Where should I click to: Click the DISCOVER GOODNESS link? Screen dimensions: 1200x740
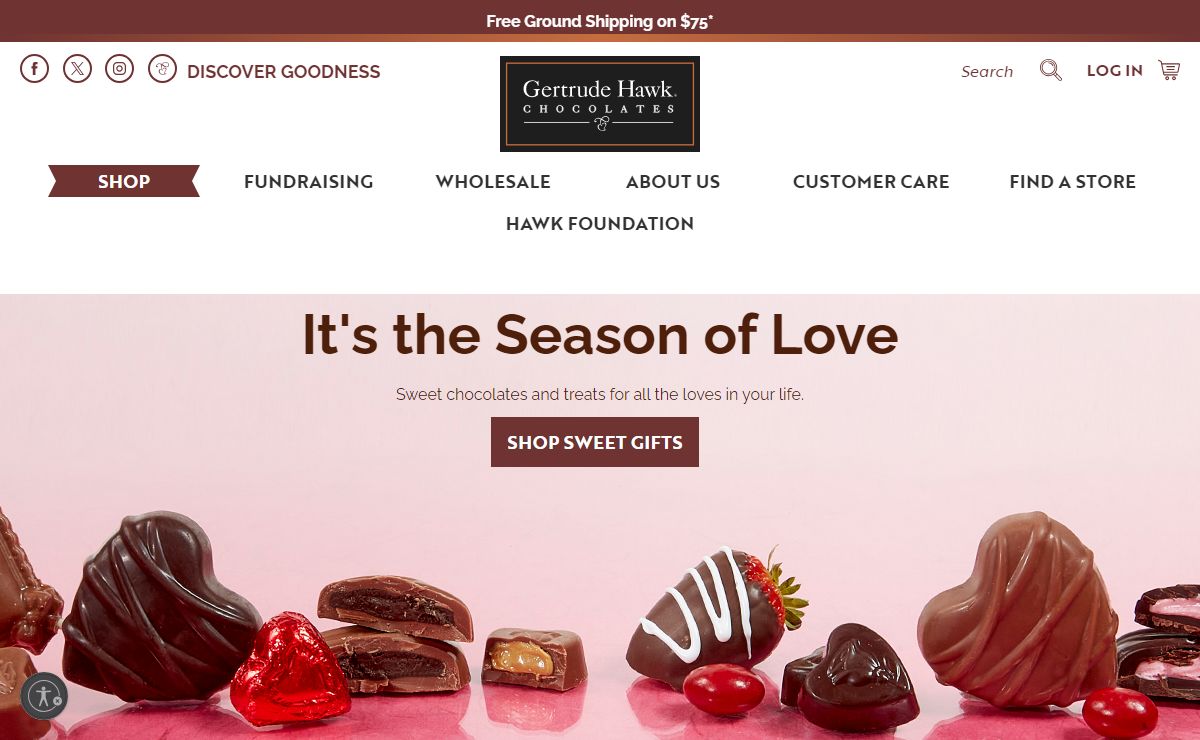tap(284, 72)
